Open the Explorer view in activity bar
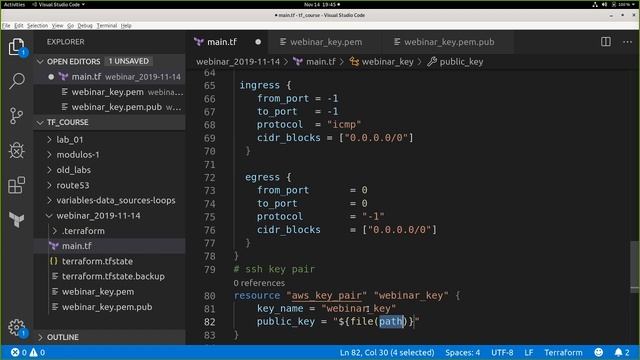The image size is (640, 360). pos(16,47)
